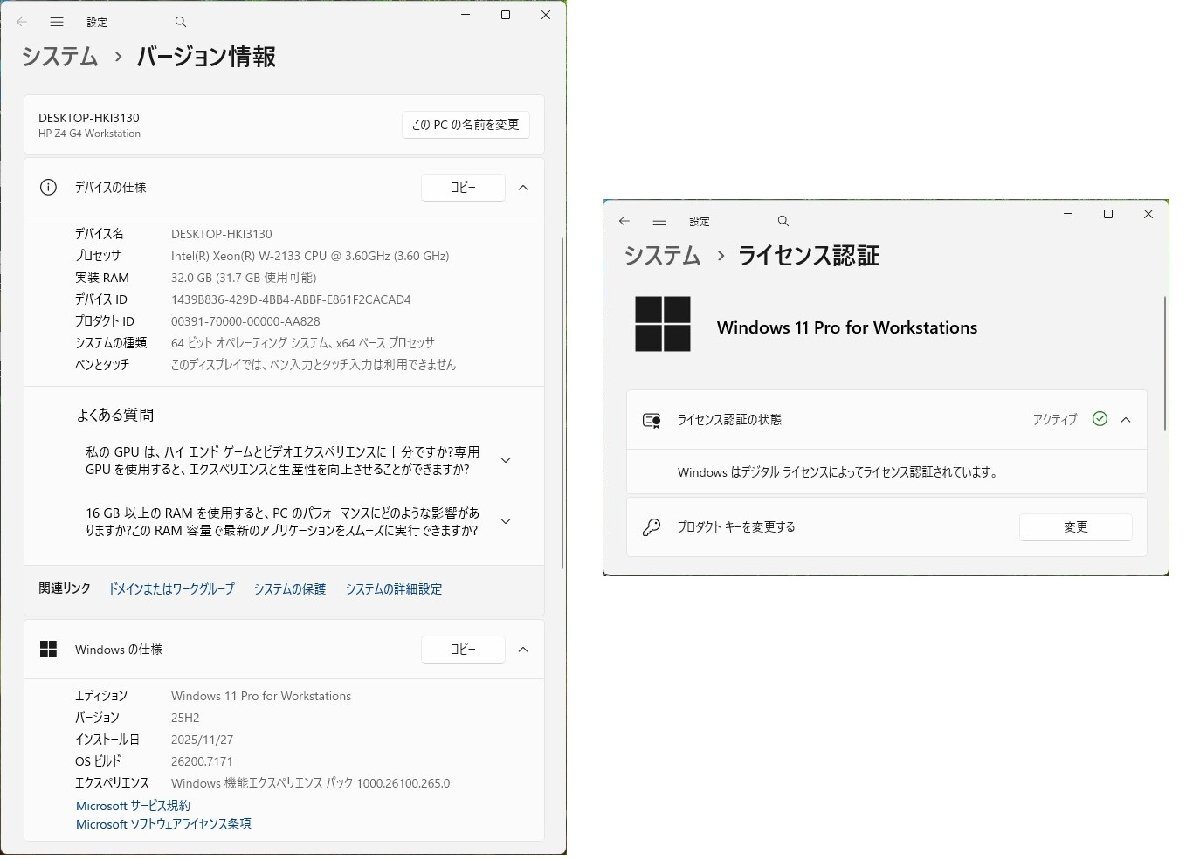Screen dimensions: 1200x860
Task: Click プロダクト ID value 00391-70000-00000-AA828
Action: click(x=246, y=321)
